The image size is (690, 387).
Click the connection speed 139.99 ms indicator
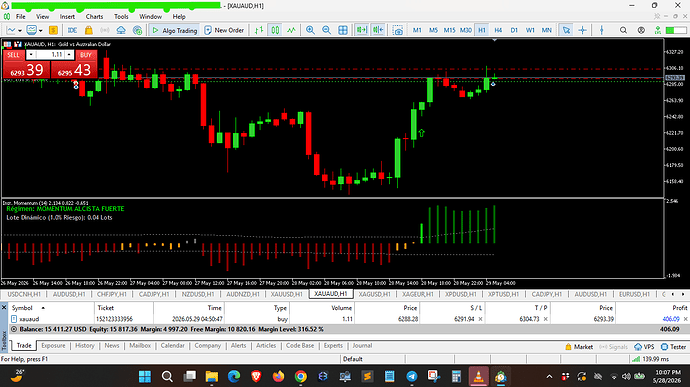[650, 359]
